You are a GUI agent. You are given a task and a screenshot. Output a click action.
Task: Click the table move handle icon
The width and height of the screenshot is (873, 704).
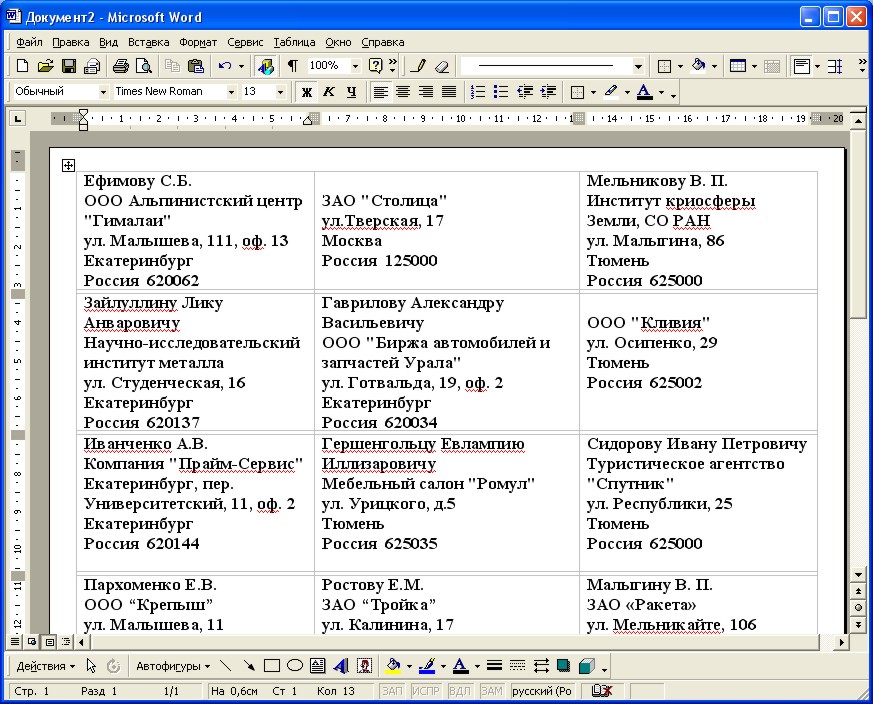[x=68, y=165]
